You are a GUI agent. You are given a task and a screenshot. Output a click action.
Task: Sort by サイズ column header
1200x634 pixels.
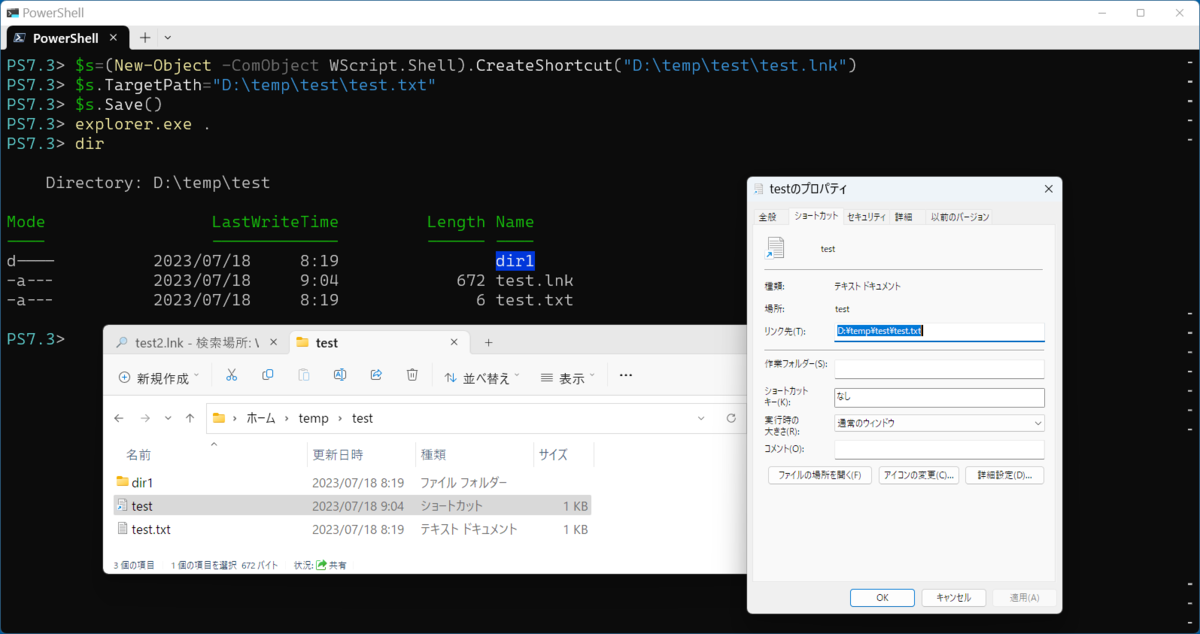coord(553,455)
